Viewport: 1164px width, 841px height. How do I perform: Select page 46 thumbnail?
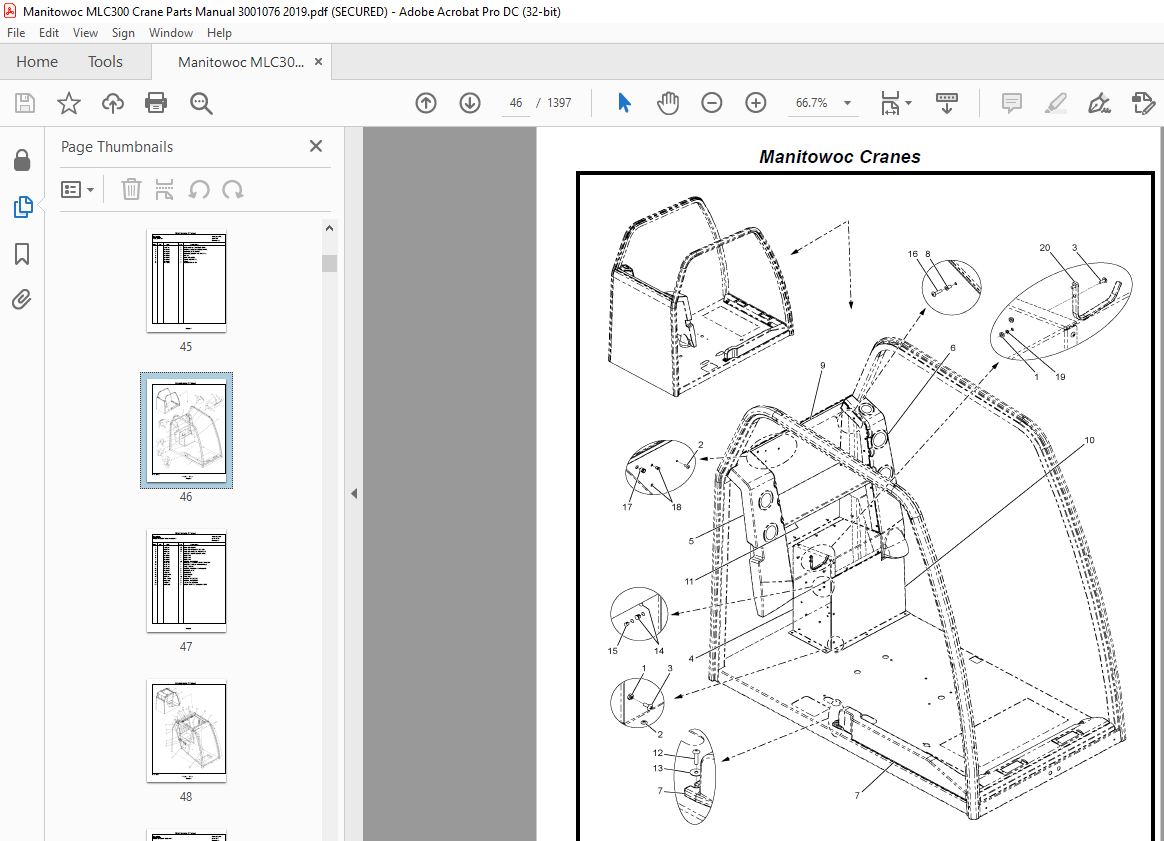[x=186, y=431]
